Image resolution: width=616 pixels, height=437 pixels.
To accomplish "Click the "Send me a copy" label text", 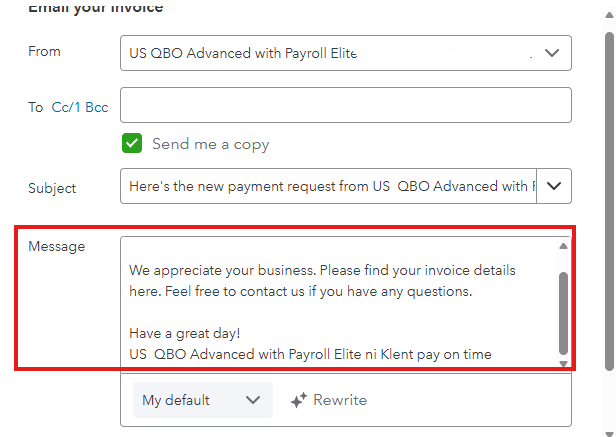I will [210, 144].
